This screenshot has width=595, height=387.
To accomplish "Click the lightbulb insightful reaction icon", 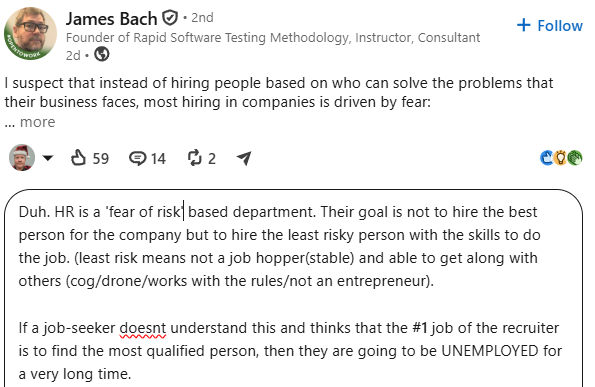I will click(x=560, y=158).
